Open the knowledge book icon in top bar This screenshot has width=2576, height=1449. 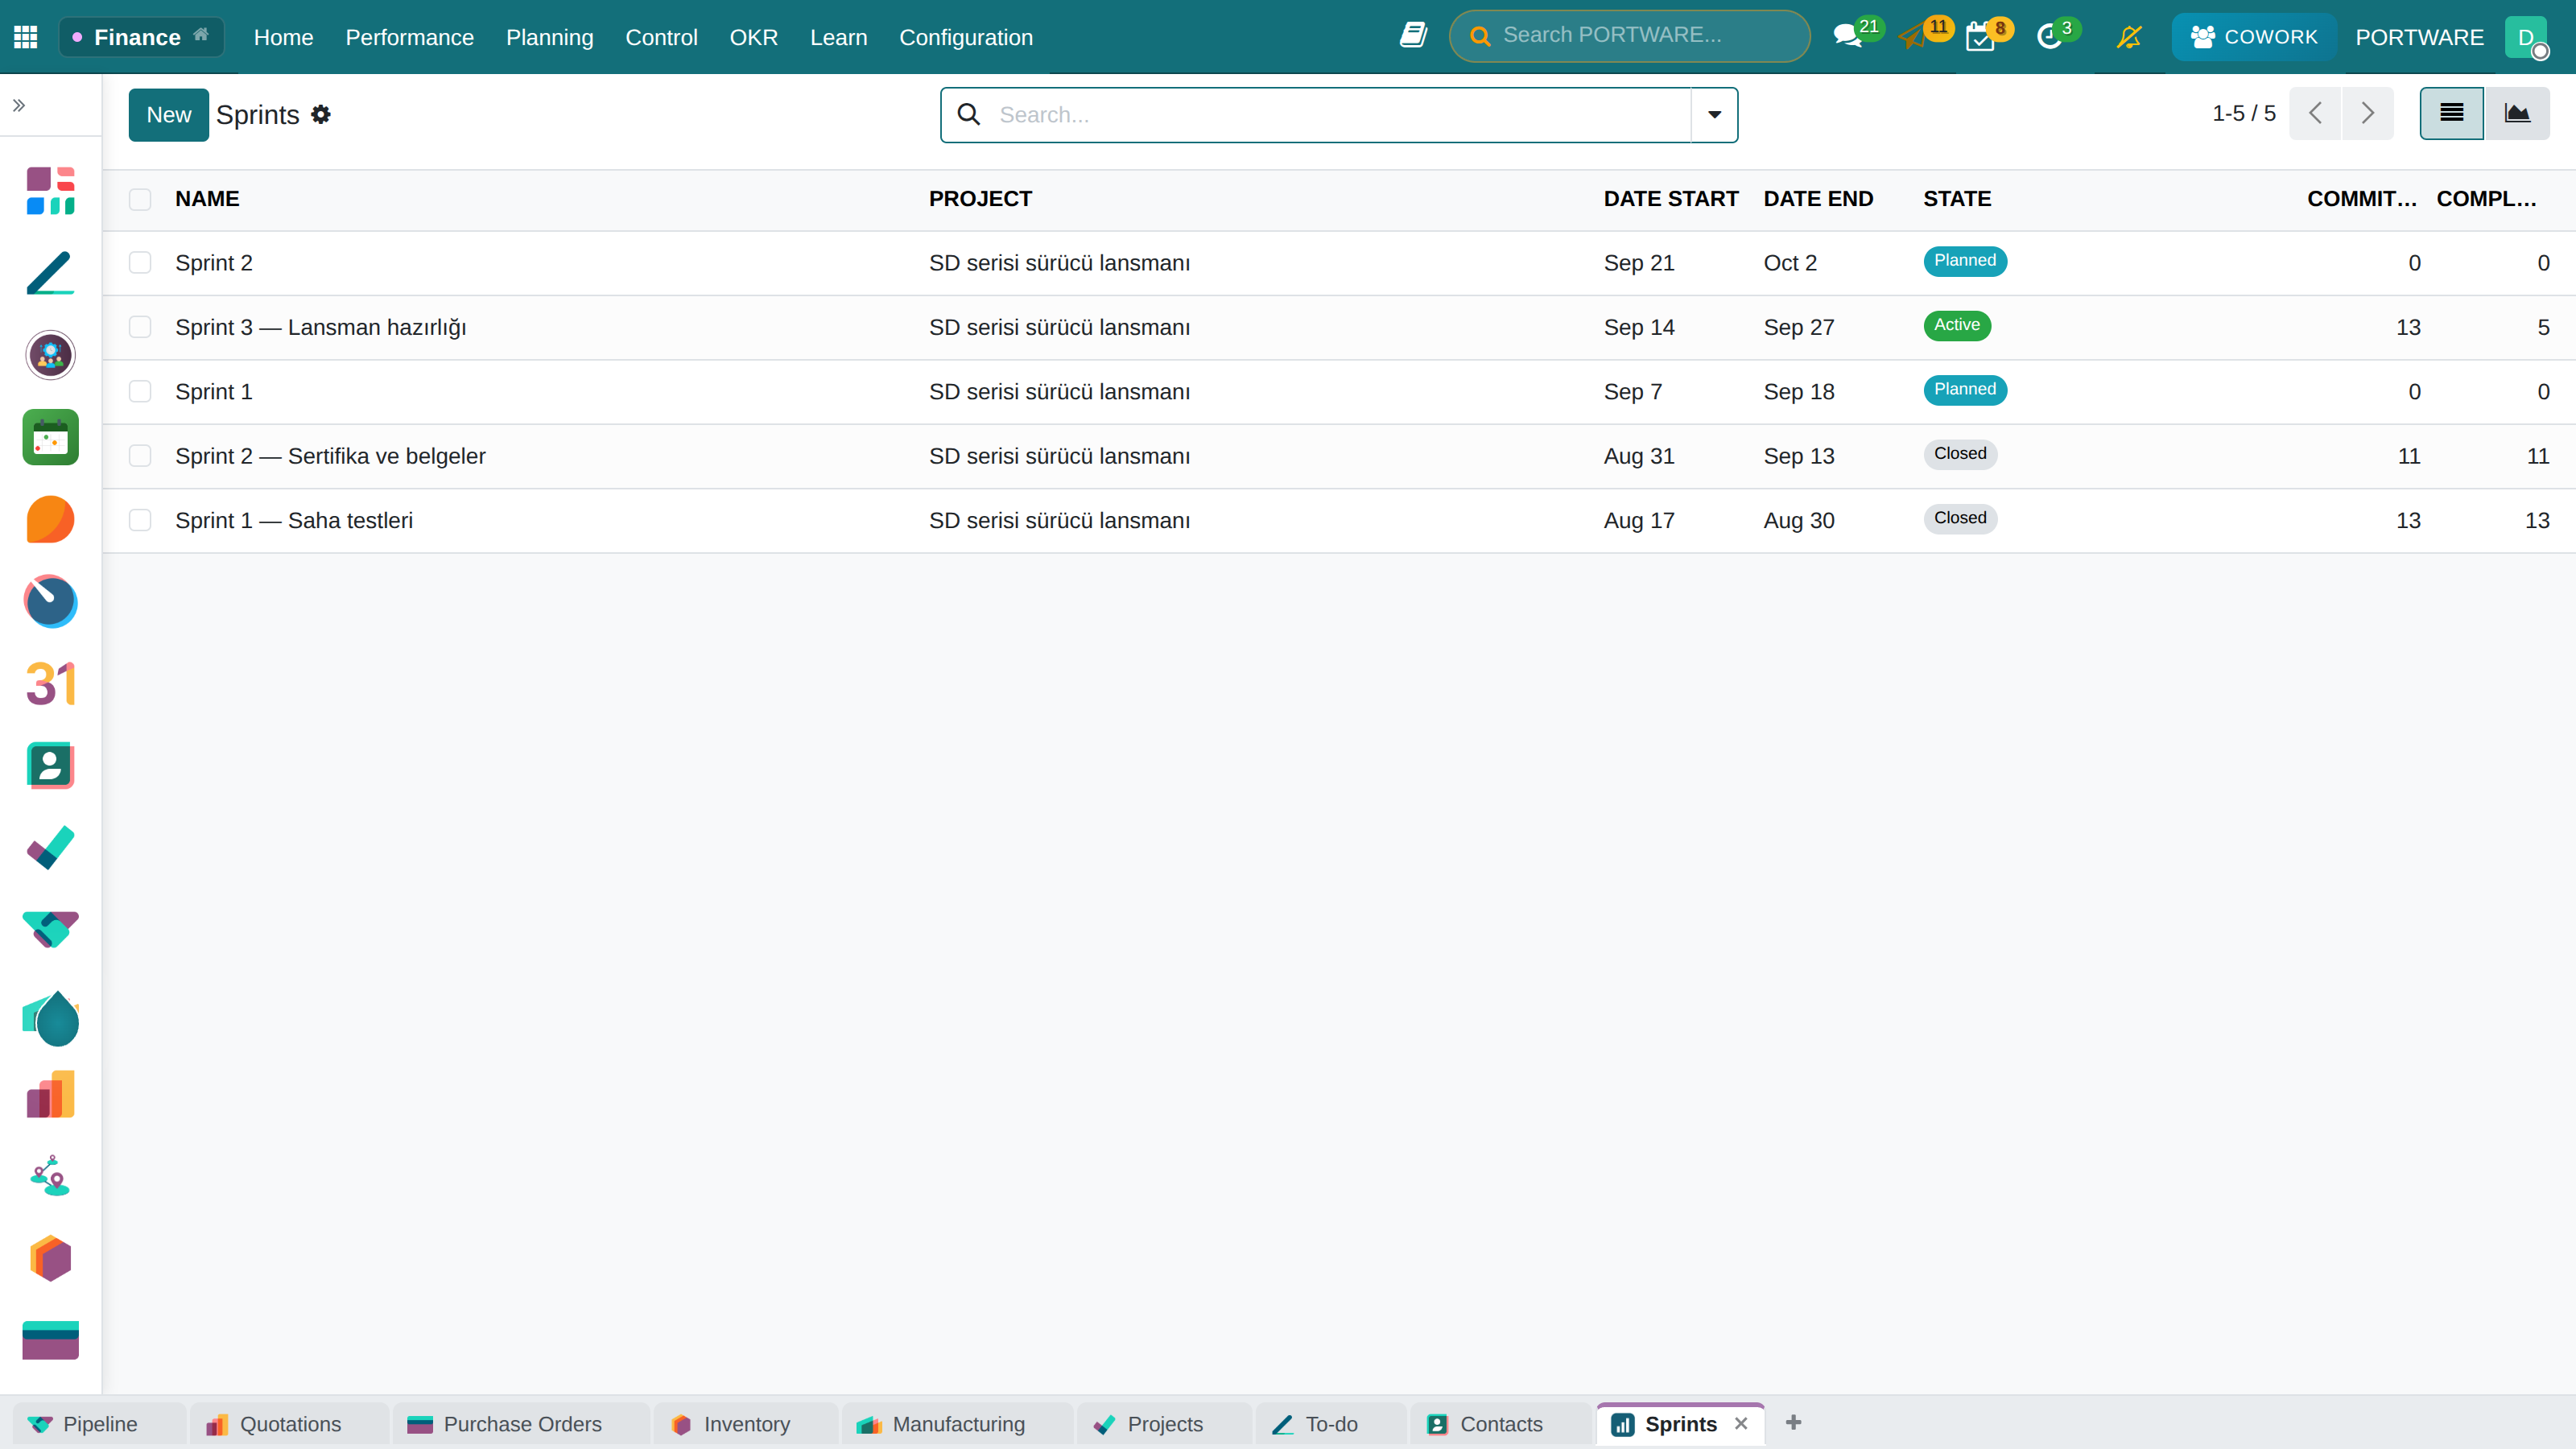coord(1413,36)
